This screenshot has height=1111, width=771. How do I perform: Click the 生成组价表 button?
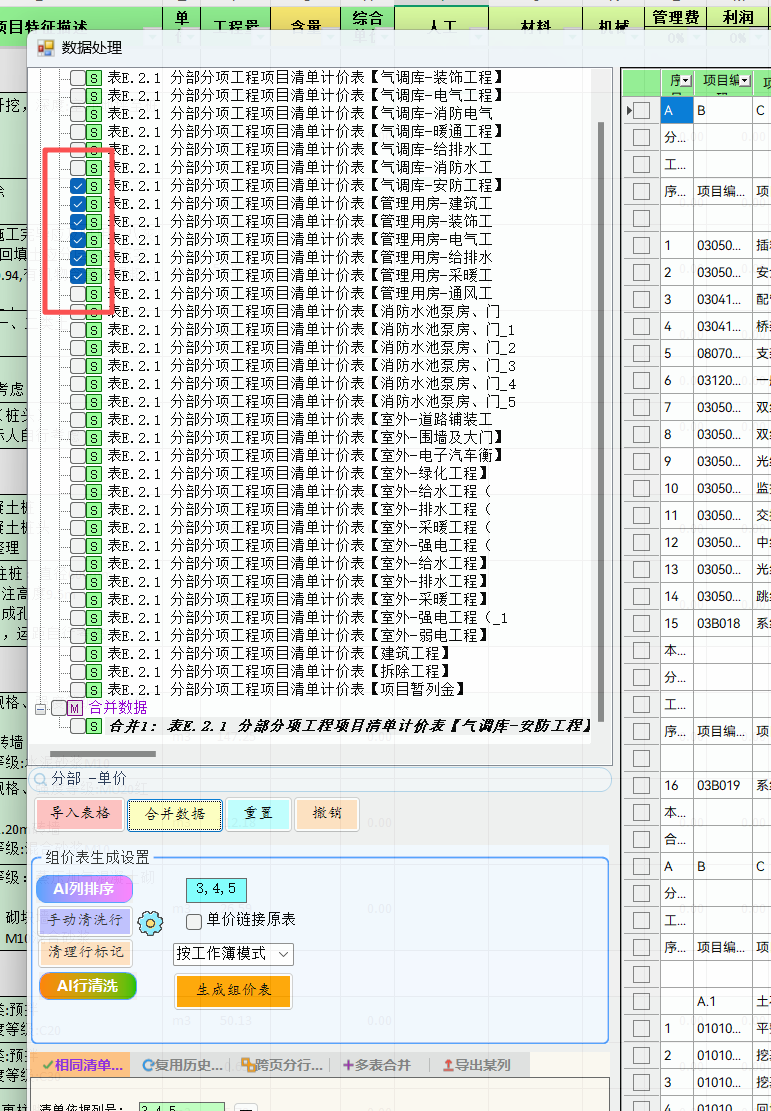pyautogui.click(x=234, y=991)
